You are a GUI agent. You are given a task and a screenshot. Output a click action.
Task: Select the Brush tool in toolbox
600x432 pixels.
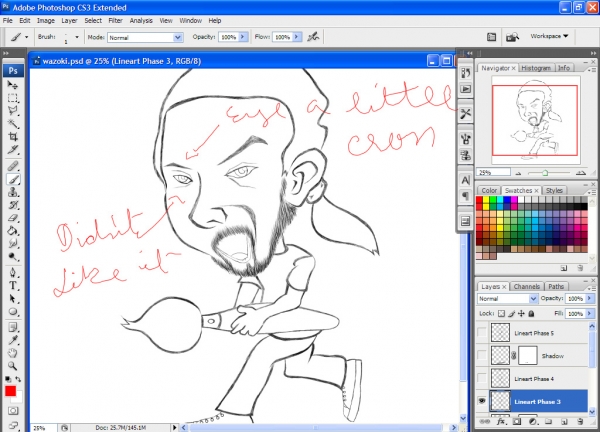13,179
